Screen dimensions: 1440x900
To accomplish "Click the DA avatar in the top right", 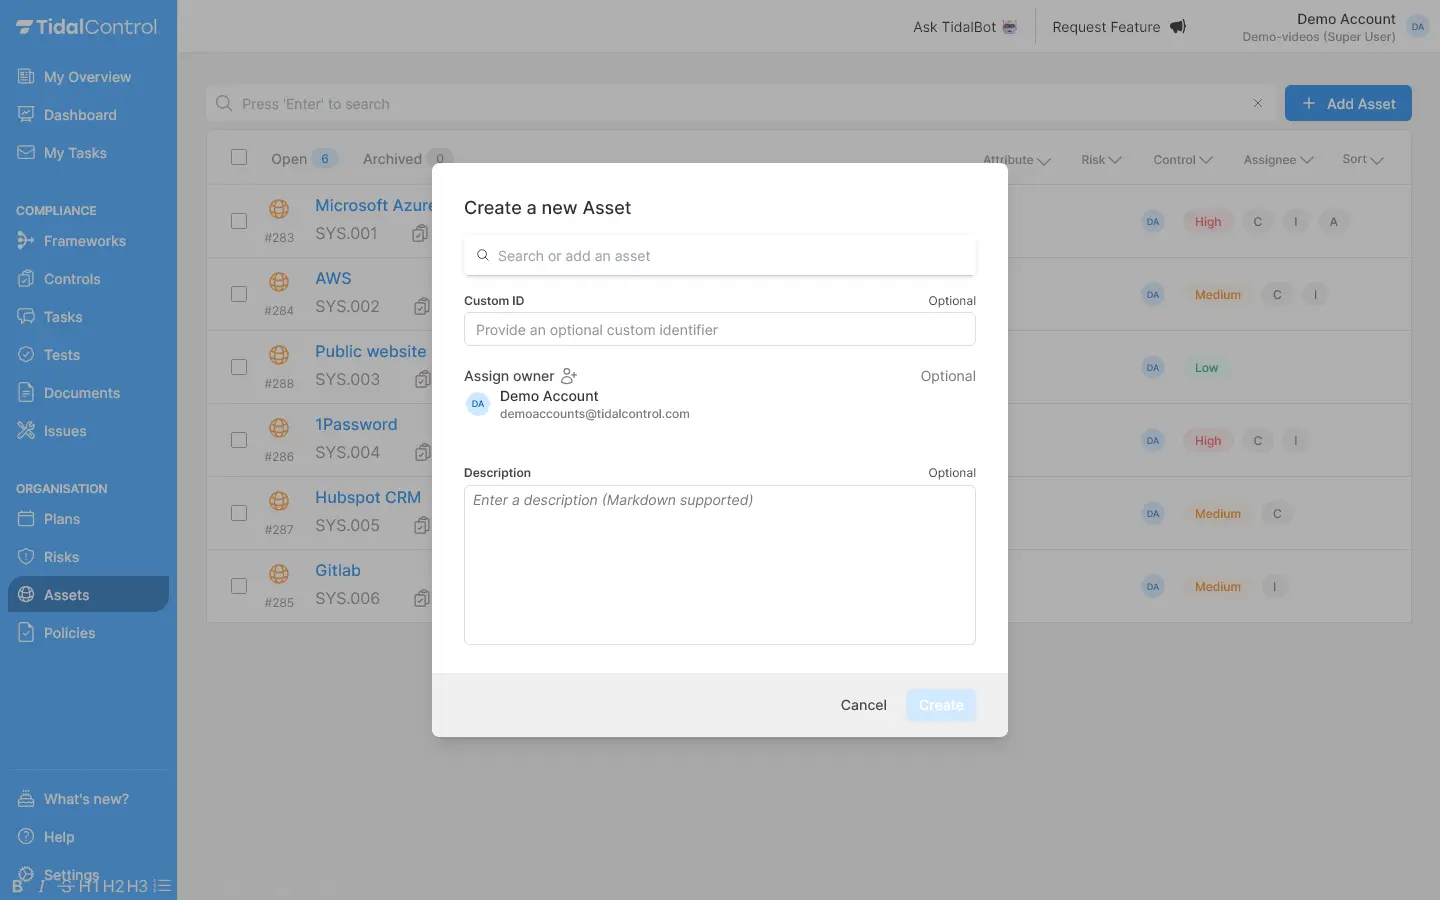I will tap(1417, 27).
